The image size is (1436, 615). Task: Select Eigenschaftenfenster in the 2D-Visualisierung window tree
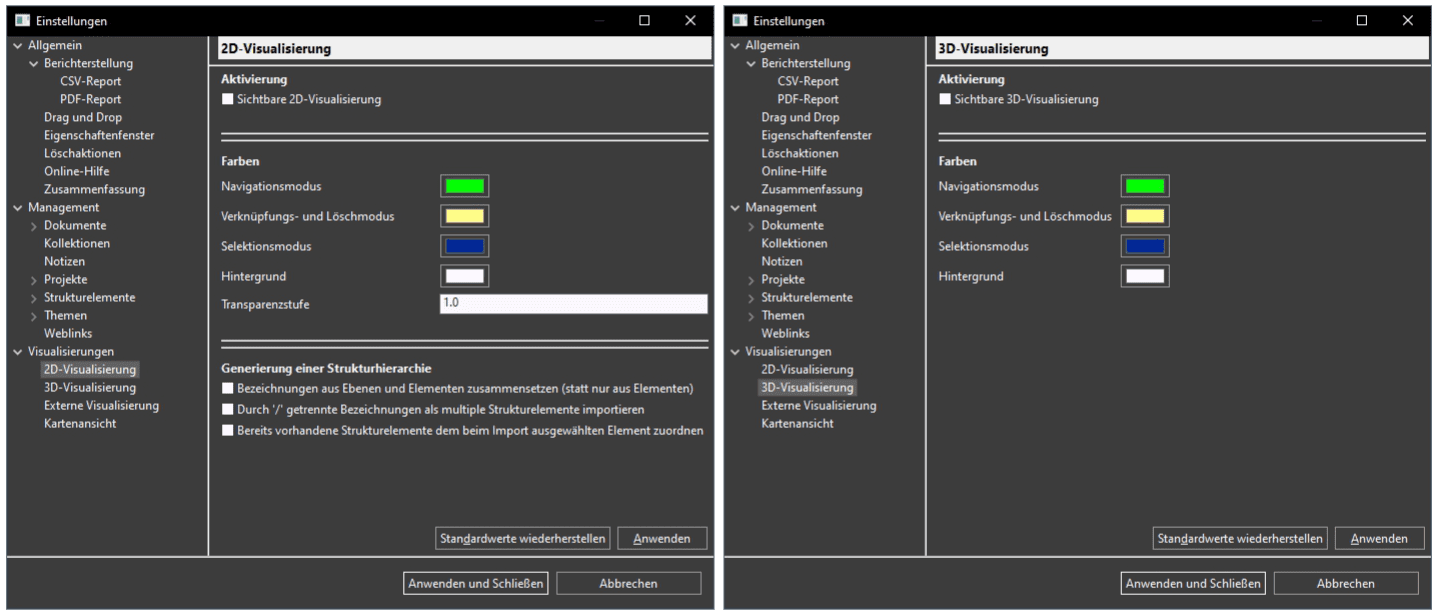pos(99,136)
